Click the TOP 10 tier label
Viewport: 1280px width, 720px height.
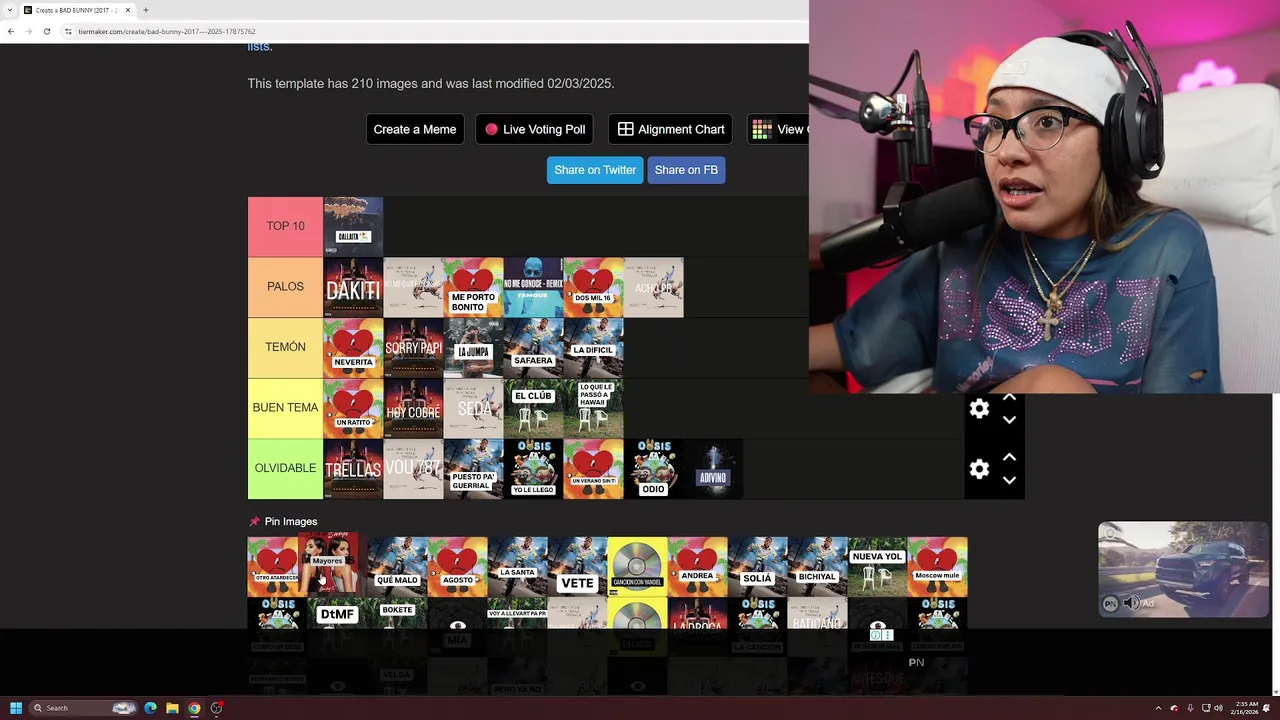pyautogui.click(x=285, y=226)
